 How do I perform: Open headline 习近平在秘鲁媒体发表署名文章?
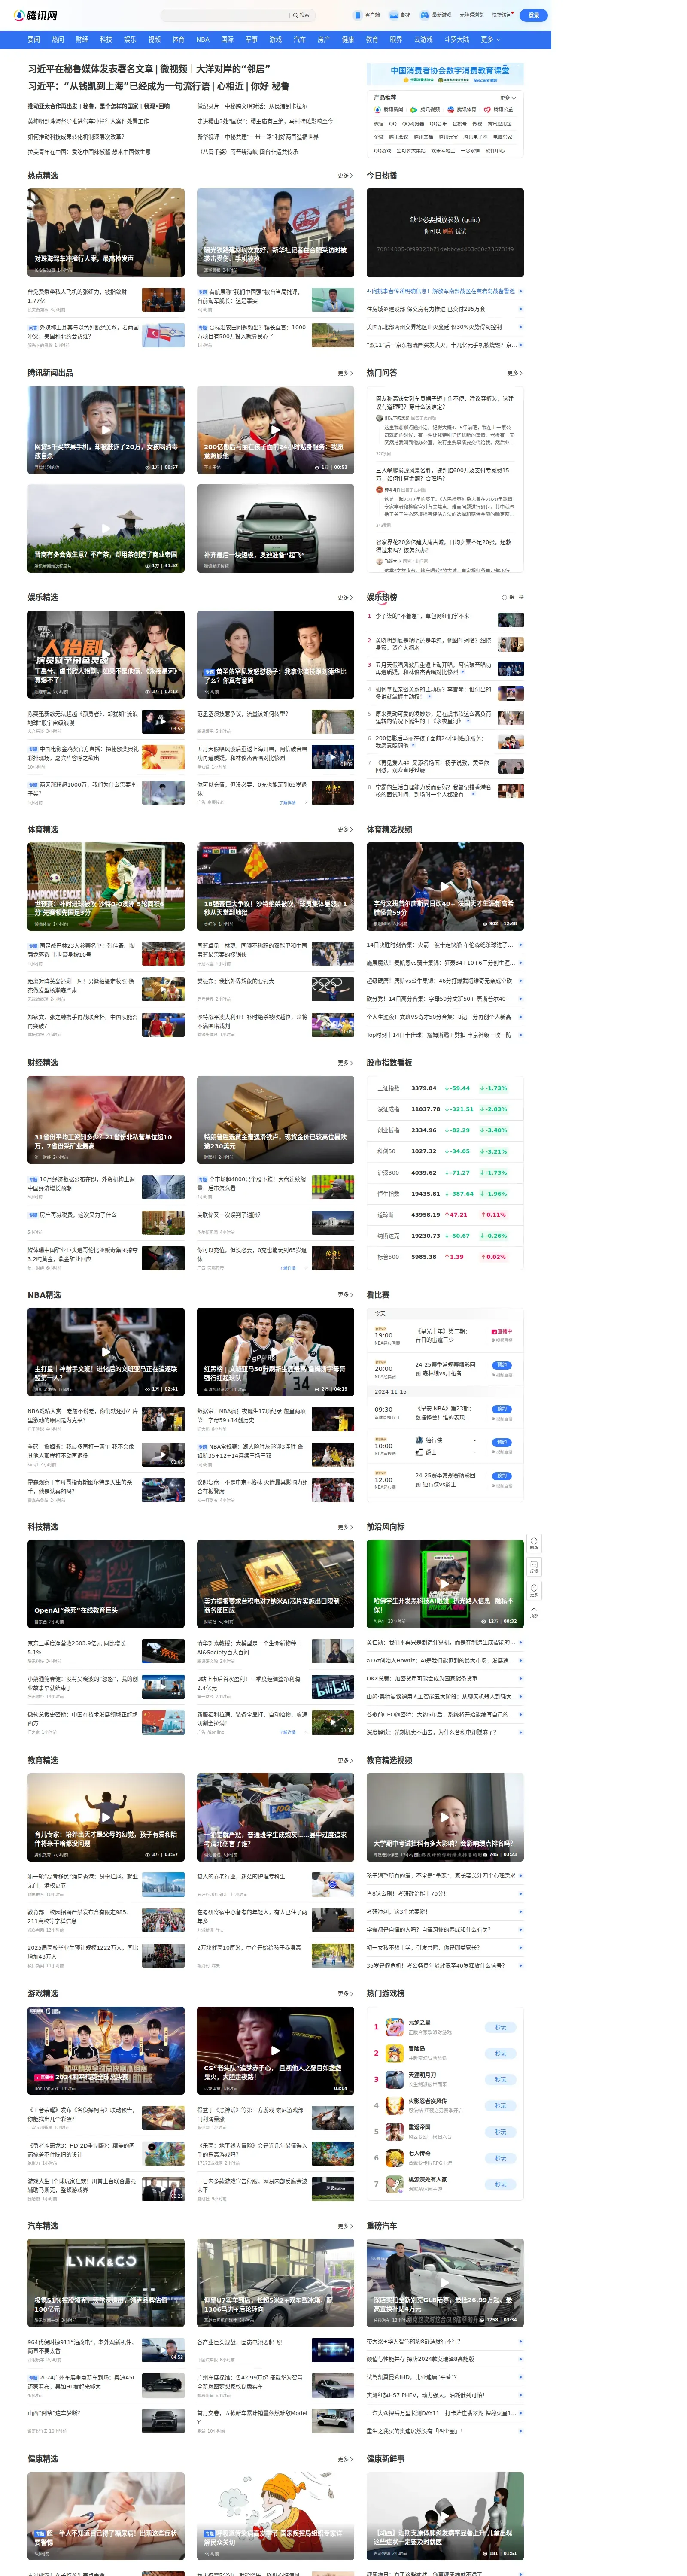(91, 69)
